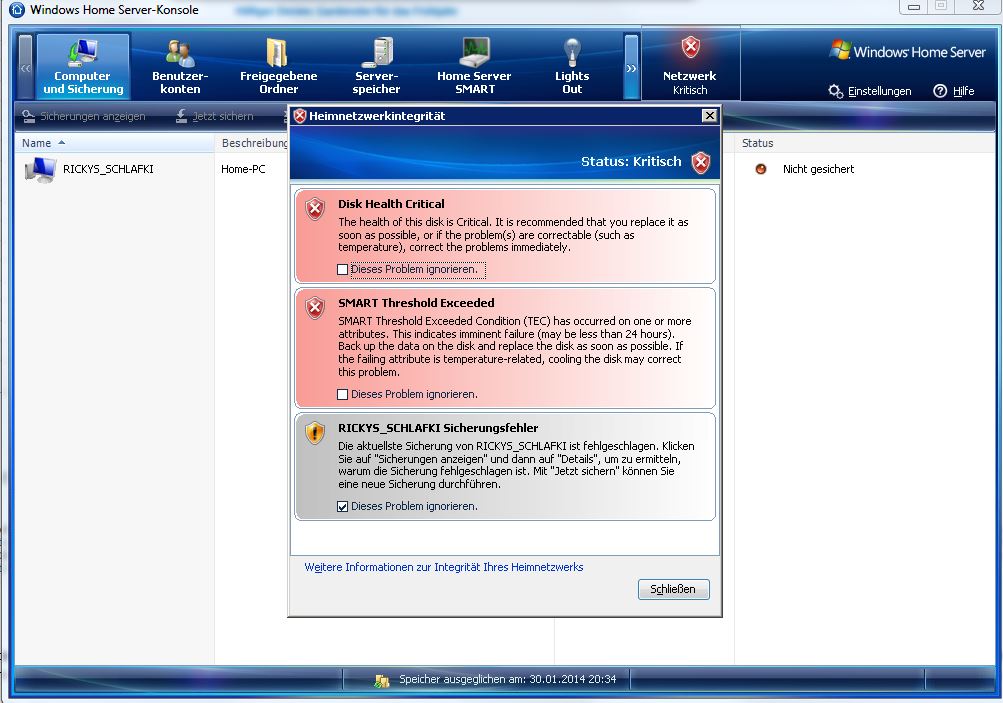Open the Serverspeicher tab
The width and height of the screenshot is (1003, 703).
tap(376, 67)
